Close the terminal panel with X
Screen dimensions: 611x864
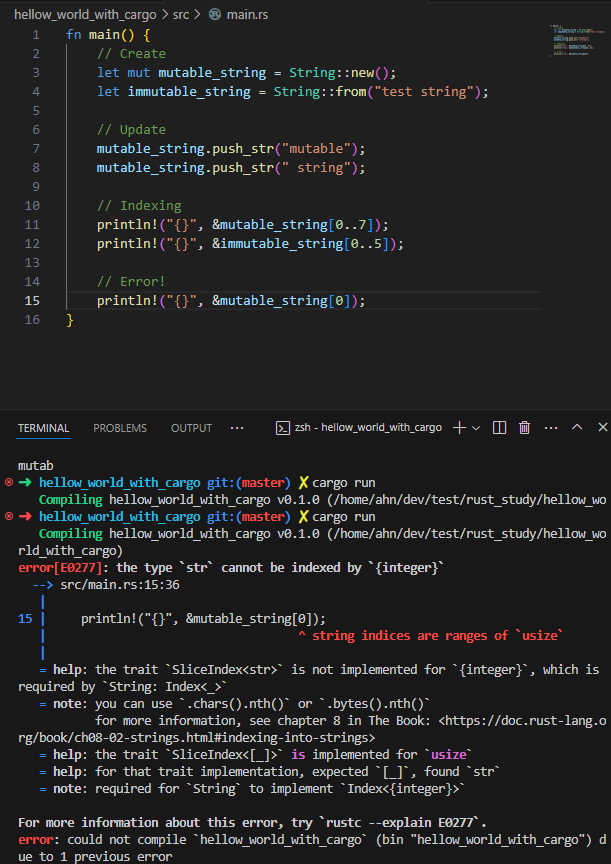point(603,427)
